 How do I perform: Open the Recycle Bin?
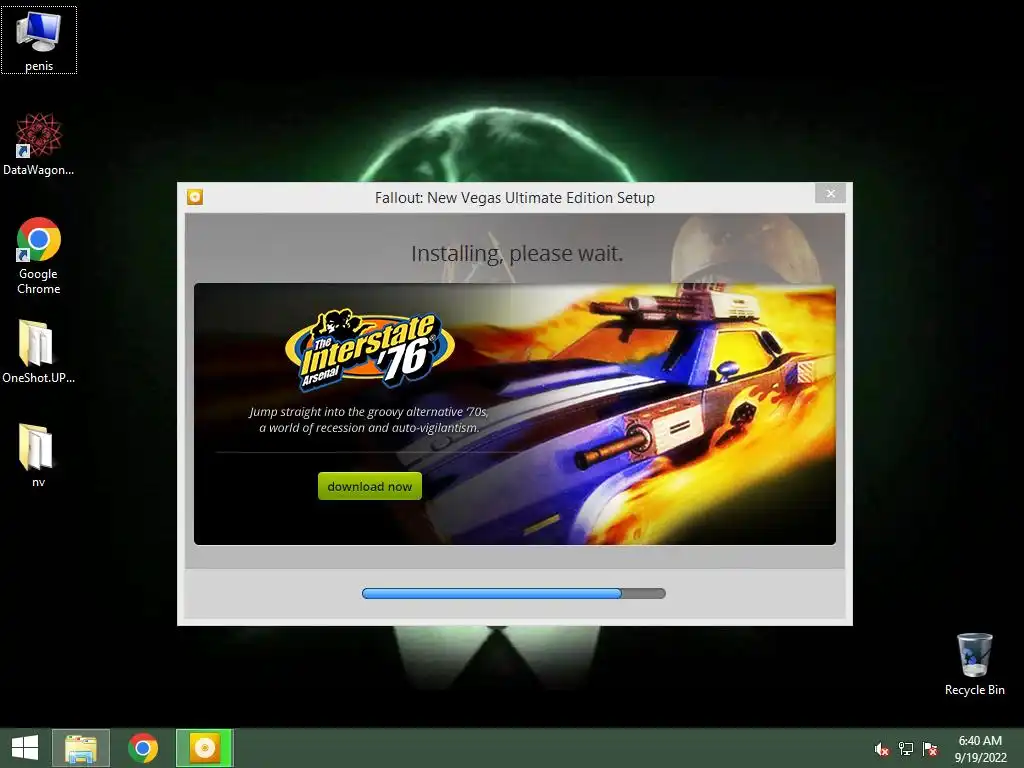pyautogui.click(x=974, y=664)
